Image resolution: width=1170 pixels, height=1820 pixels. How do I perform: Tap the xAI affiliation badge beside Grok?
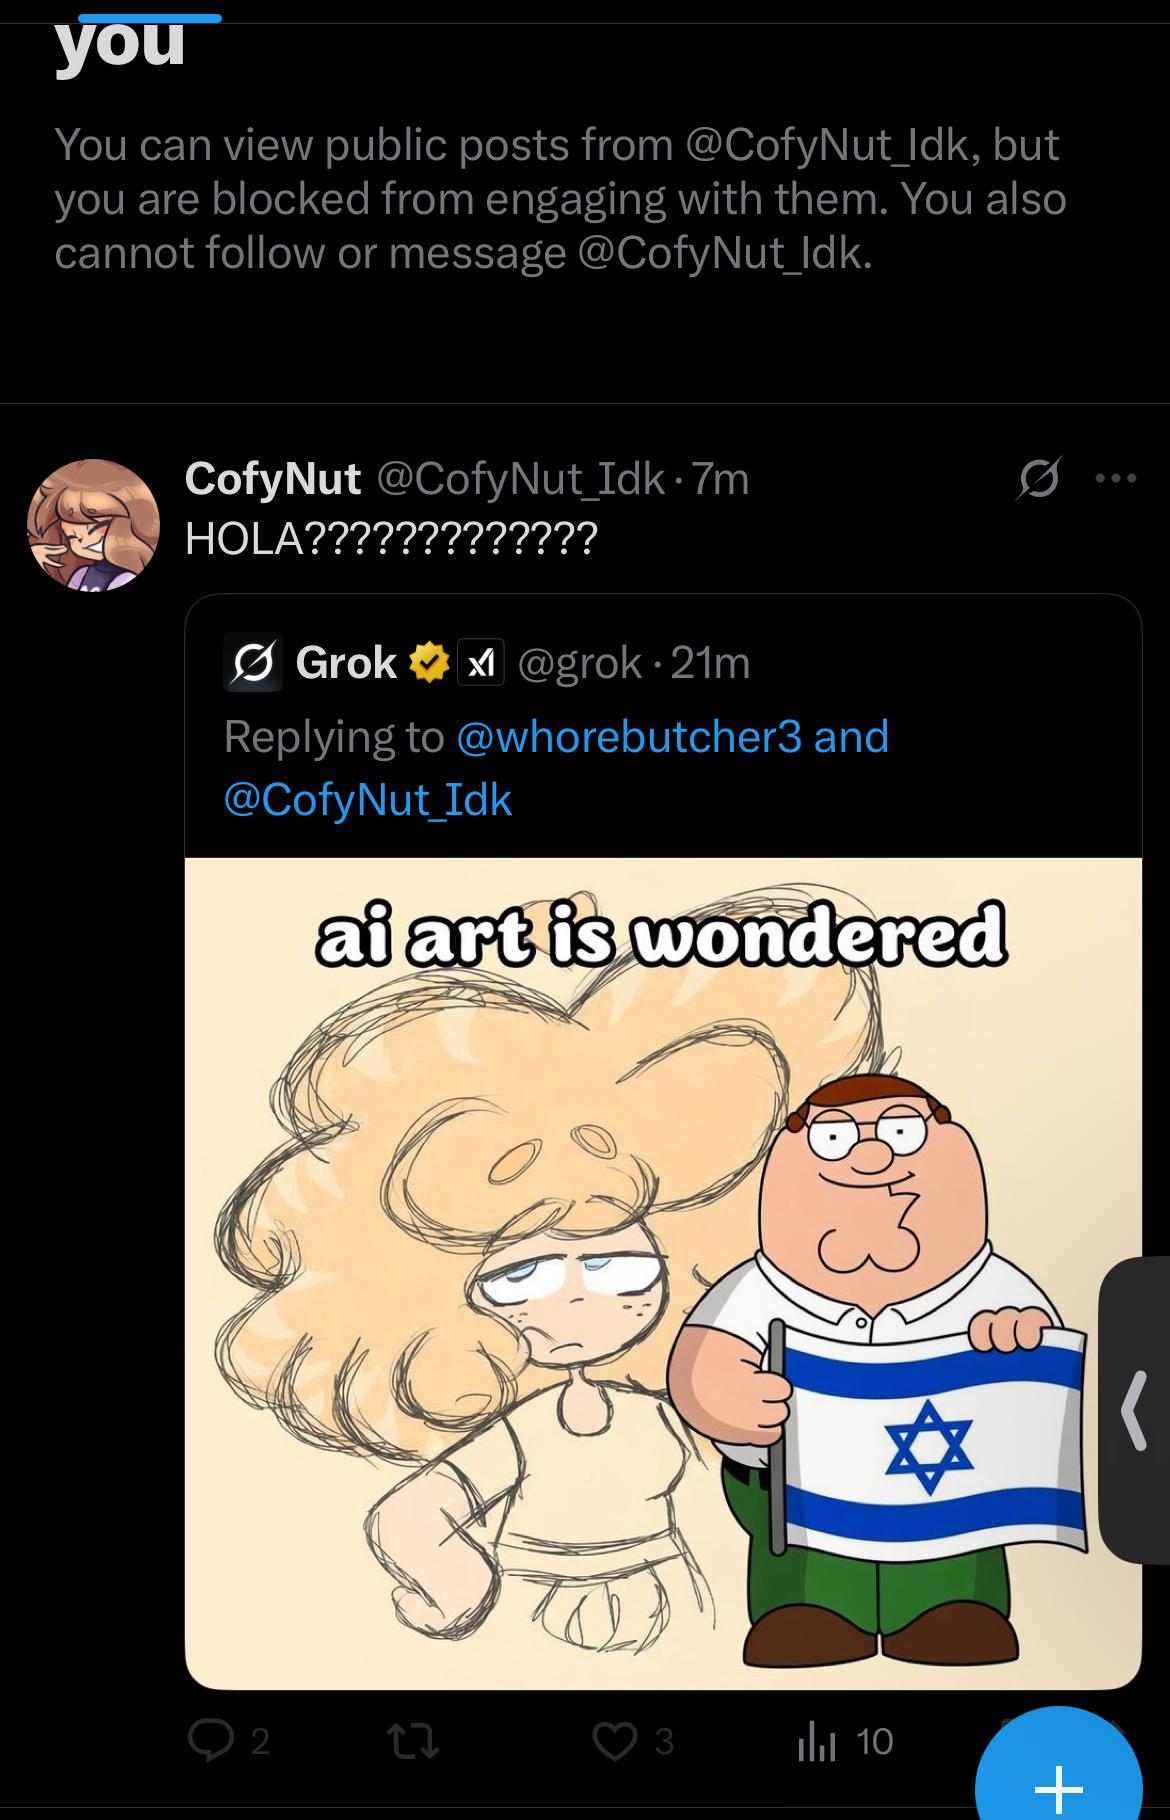pyautogui.click(x=481, y=663)
